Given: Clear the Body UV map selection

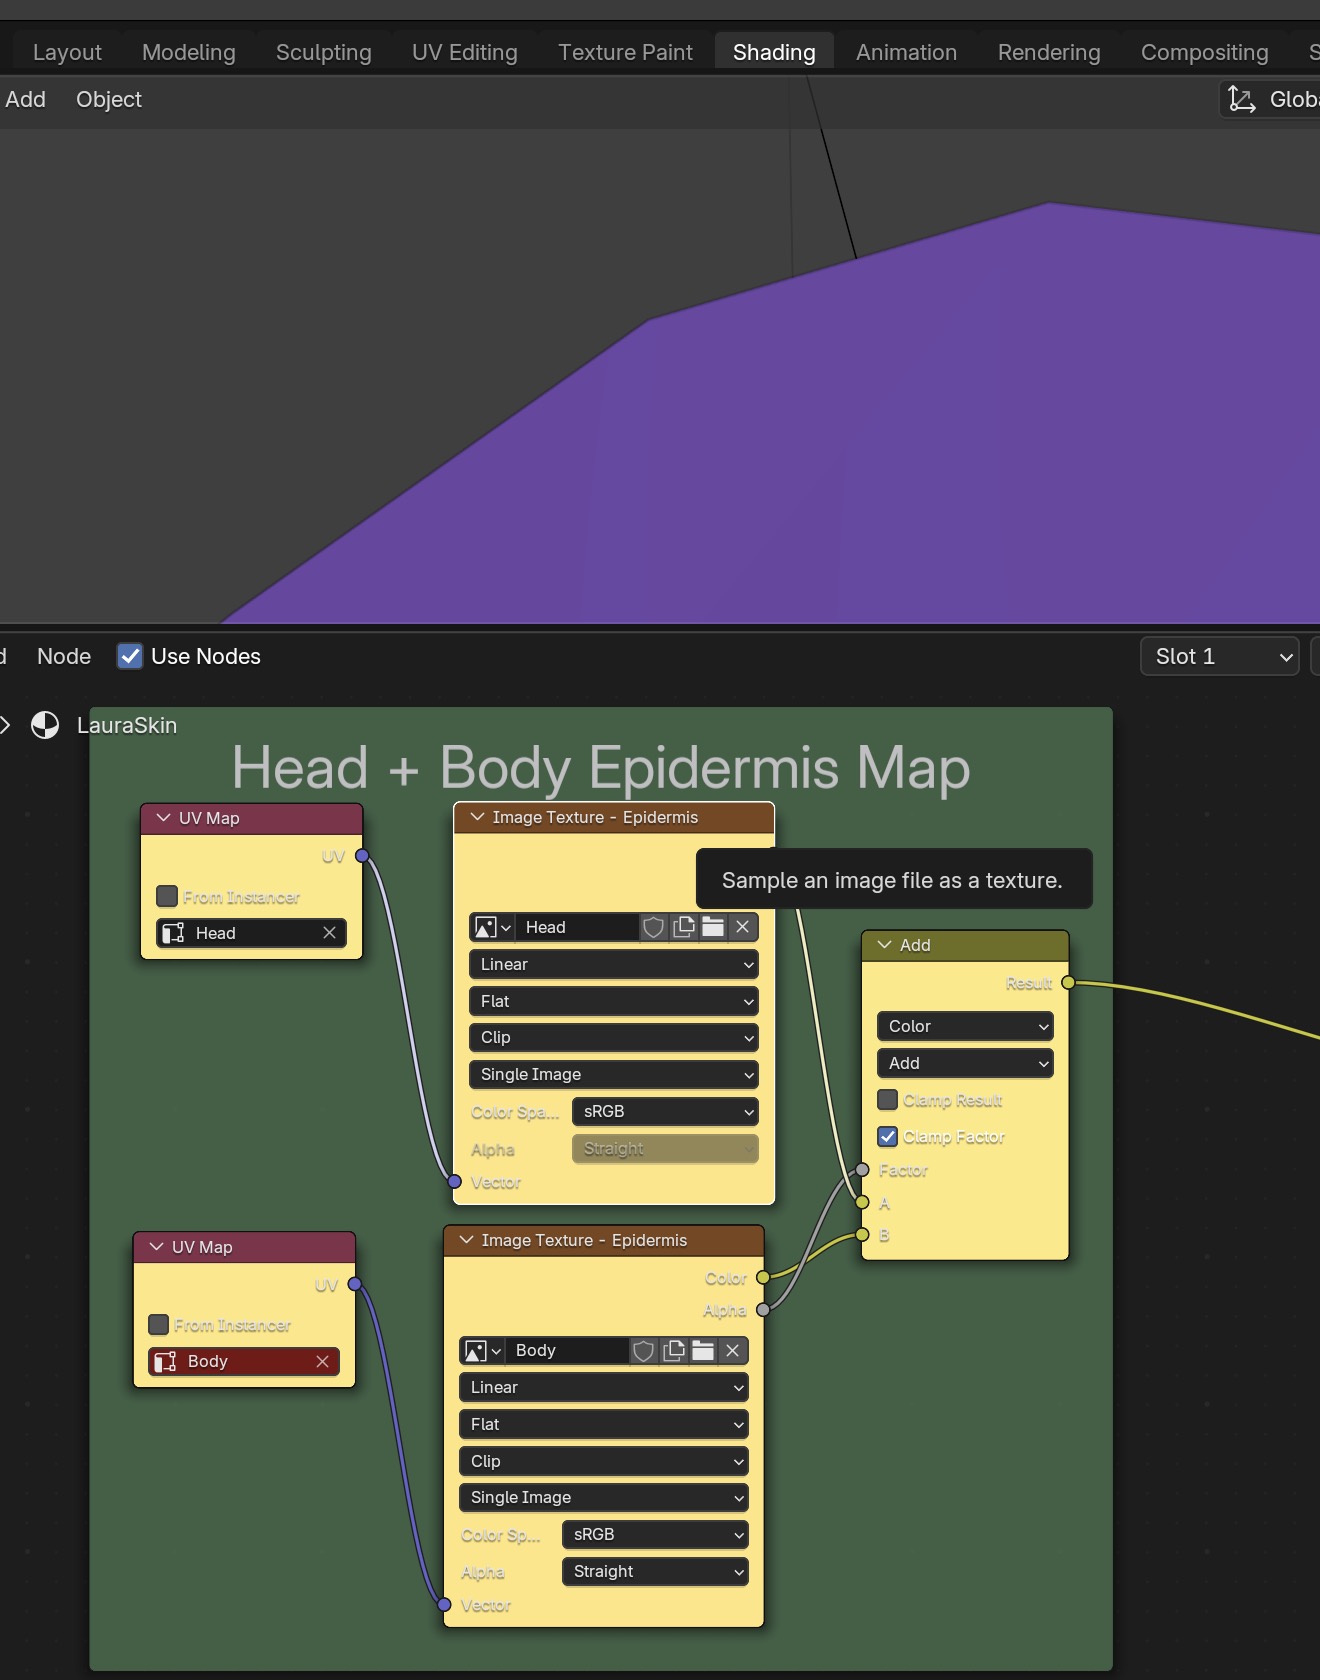Looking at the screenshot, I should 322,1361.
